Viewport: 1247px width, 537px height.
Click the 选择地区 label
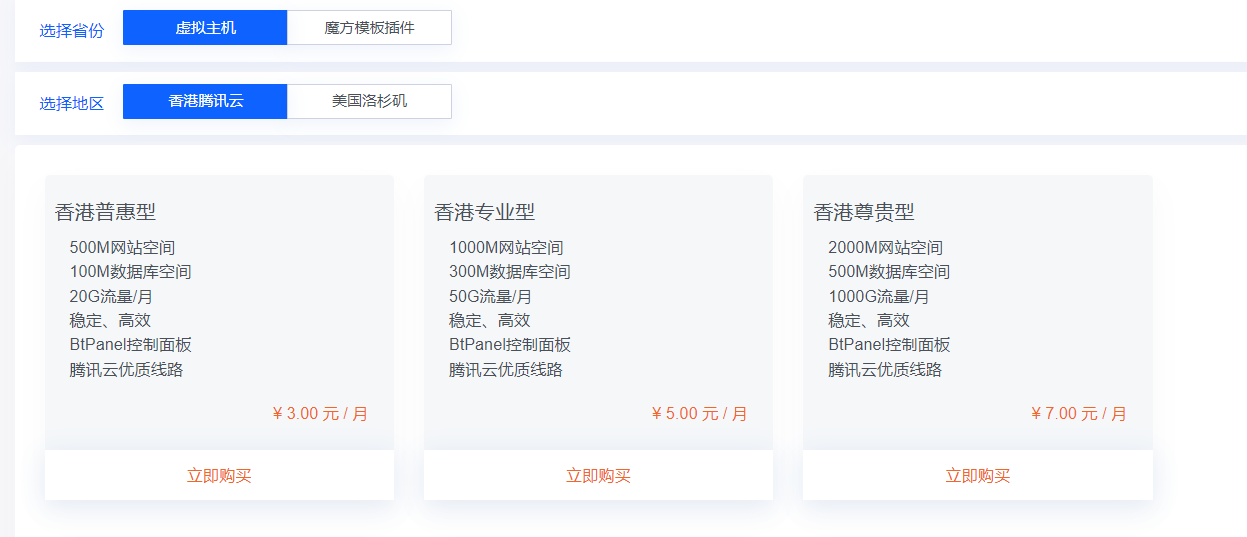pos(72,103)
